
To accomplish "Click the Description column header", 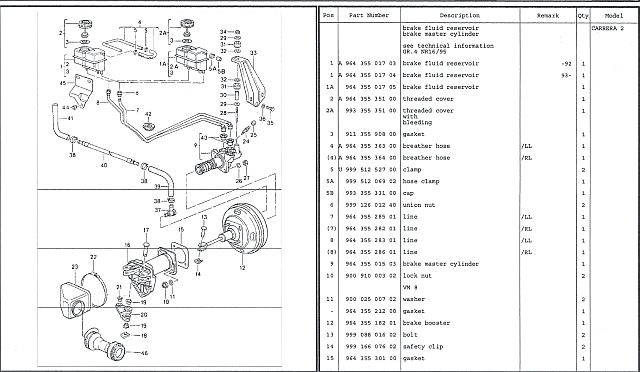I will point(460,16).
